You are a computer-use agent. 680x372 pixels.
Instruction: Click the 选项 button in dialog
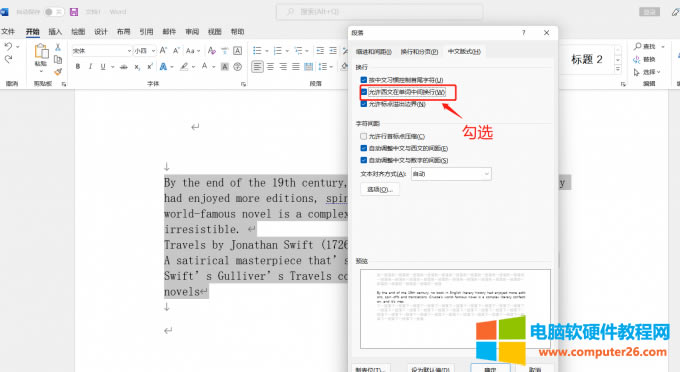[x=379, y=189]
